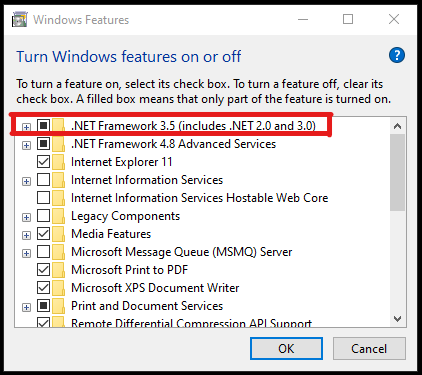The image size is (422, 375).
Task: Confirm changes with the OK button
Action: click(x=286, y=349)
